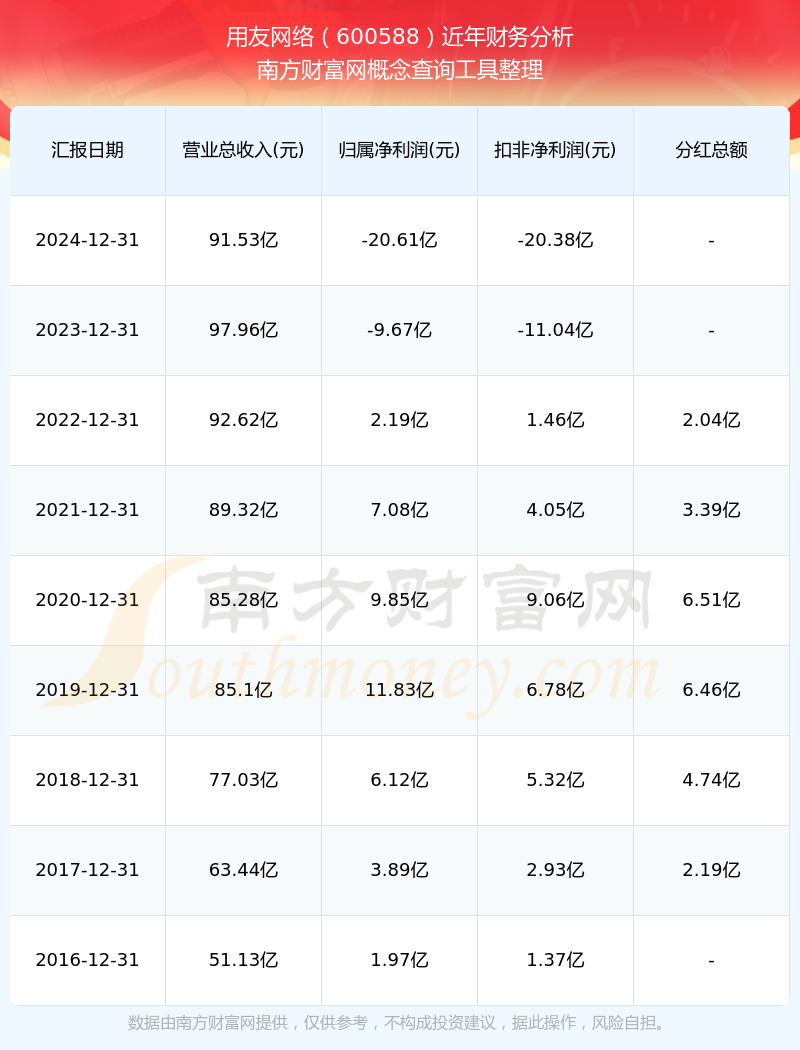Click 2022 adjusted profit 1.46亿
800x1050 pixels.
(555, 420)
